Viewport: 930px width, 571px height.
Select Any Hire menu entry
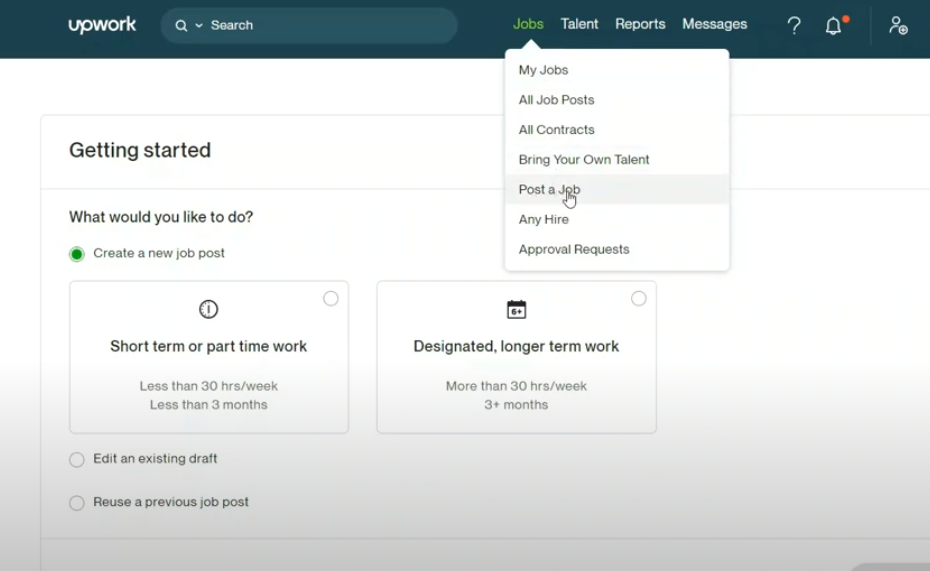(x=617, y=219)
